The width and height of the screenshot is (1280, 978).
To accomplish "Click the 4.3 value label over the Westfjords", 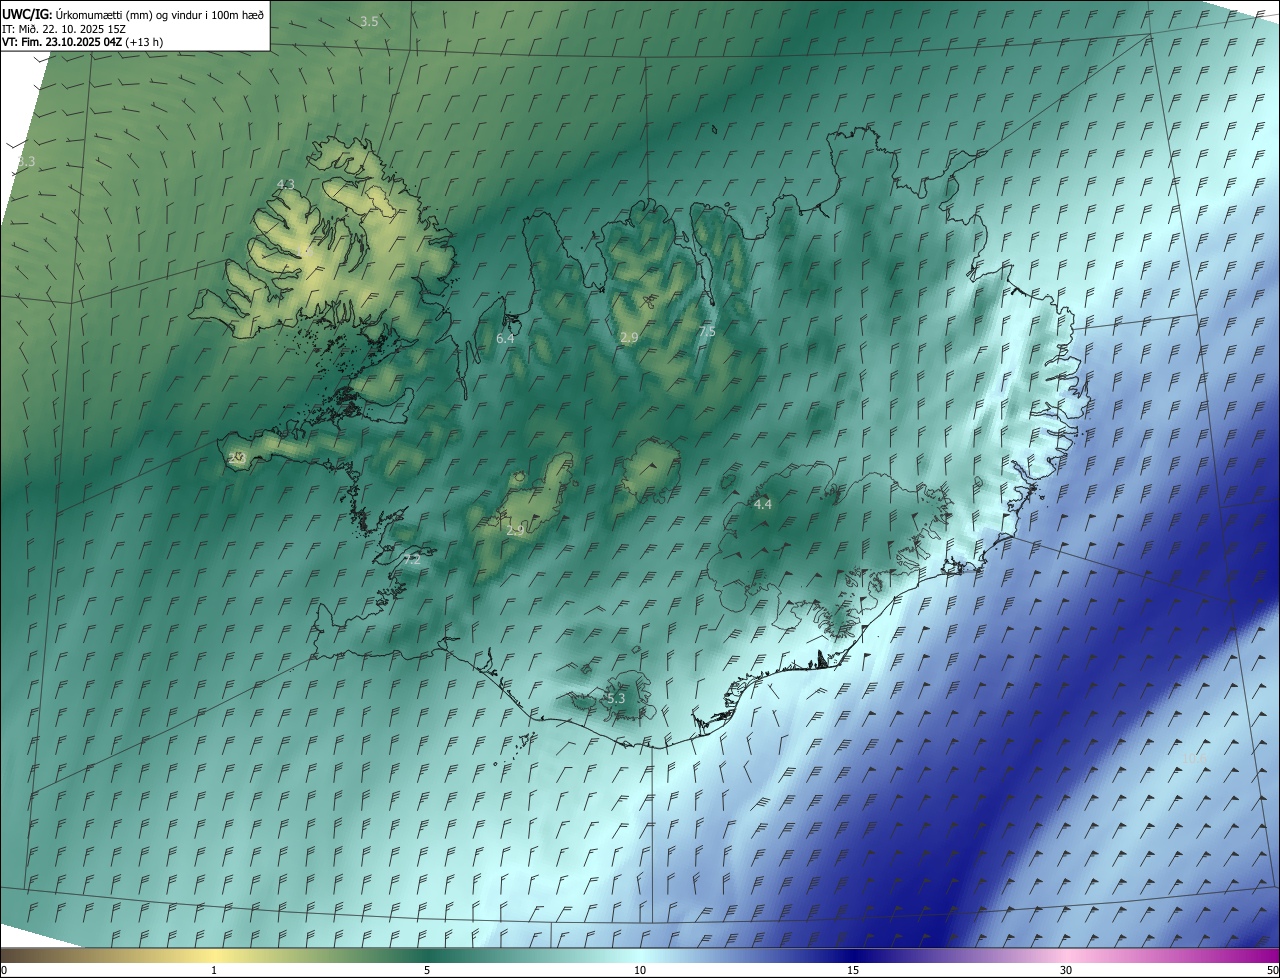I will [285, 184].
